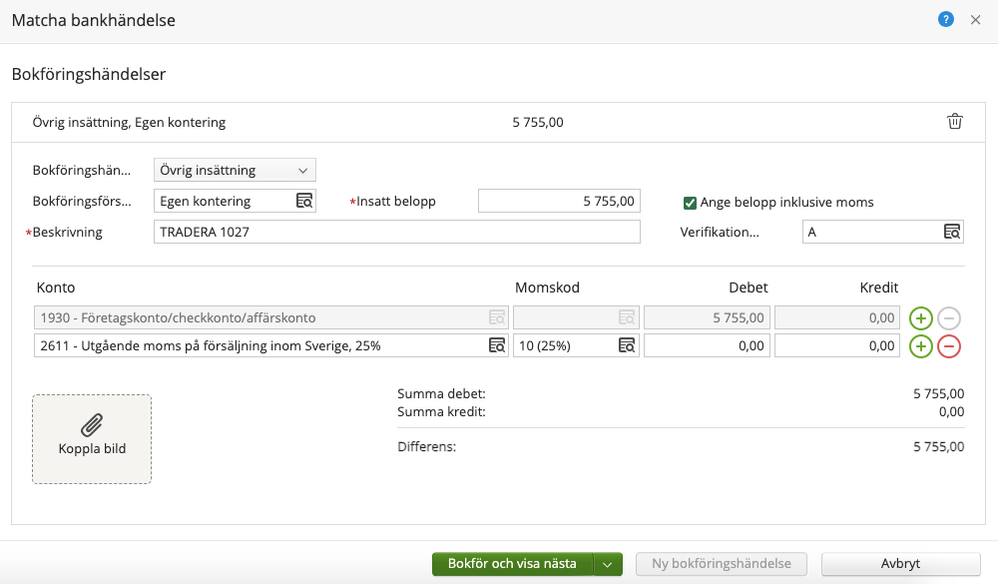Open arrow menu beside Bokför och visa nästa
The width and height of the screenshot is (998, 584).
click(x=608, y=564)
